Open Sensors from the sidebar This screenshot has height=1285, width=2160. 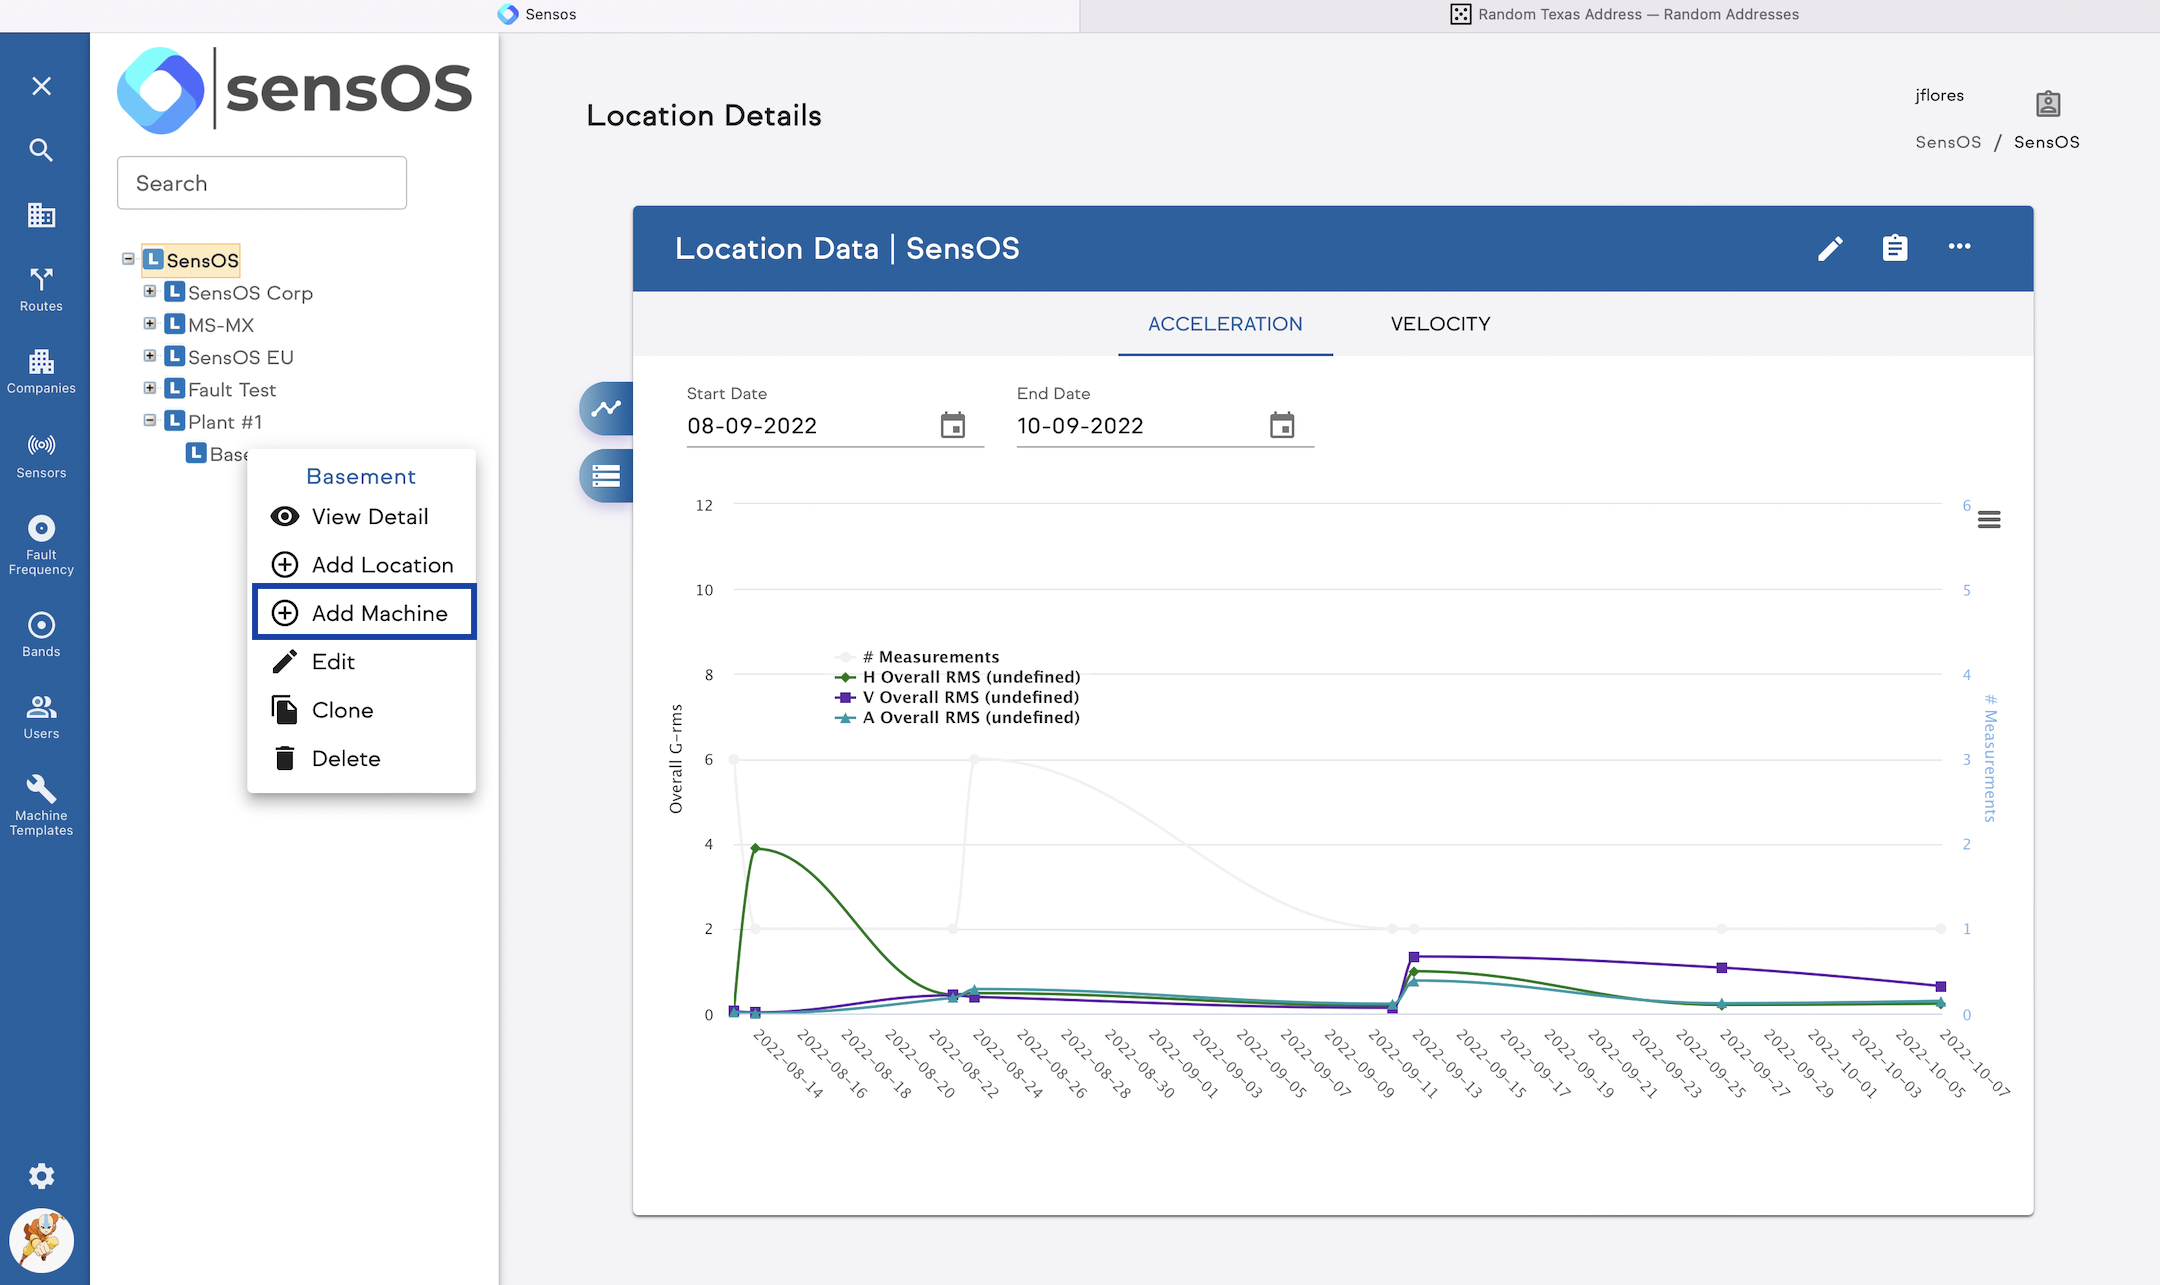click(x=41, y=456)
